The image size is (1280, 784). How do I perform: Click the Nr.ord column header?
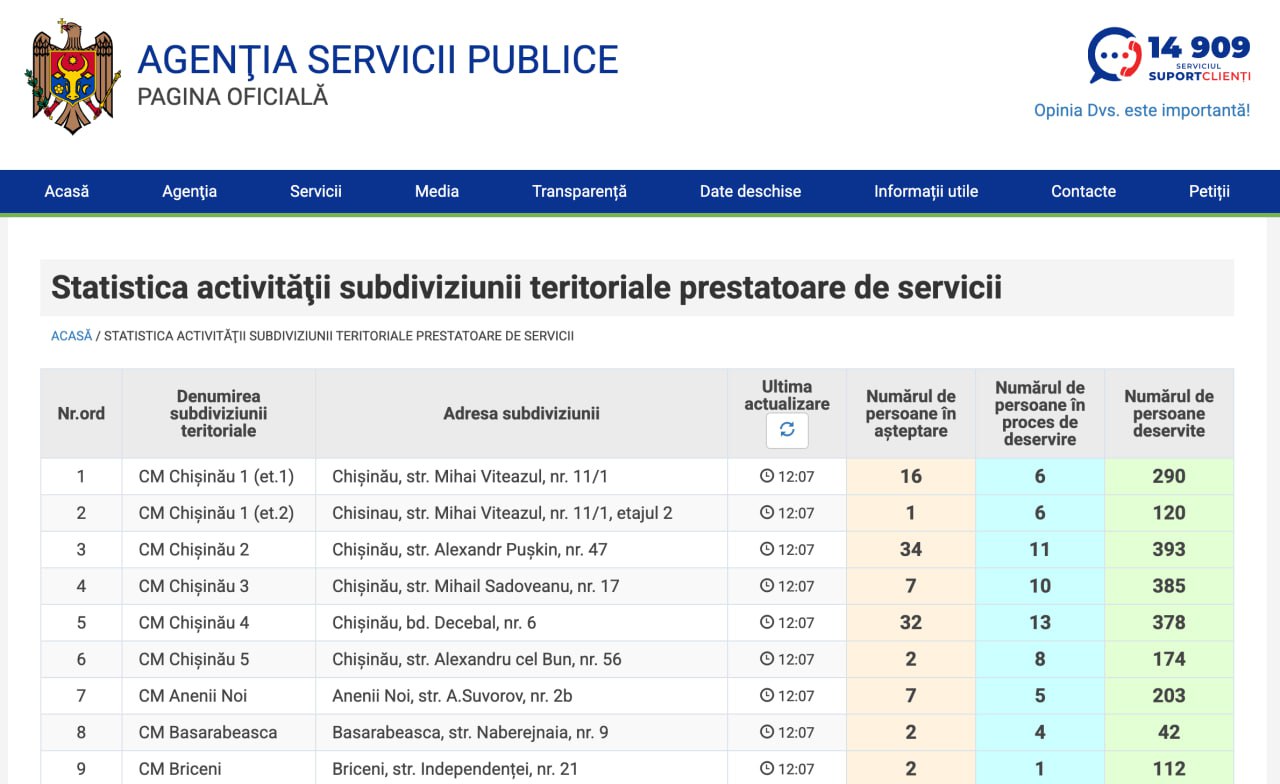[81, 413]
